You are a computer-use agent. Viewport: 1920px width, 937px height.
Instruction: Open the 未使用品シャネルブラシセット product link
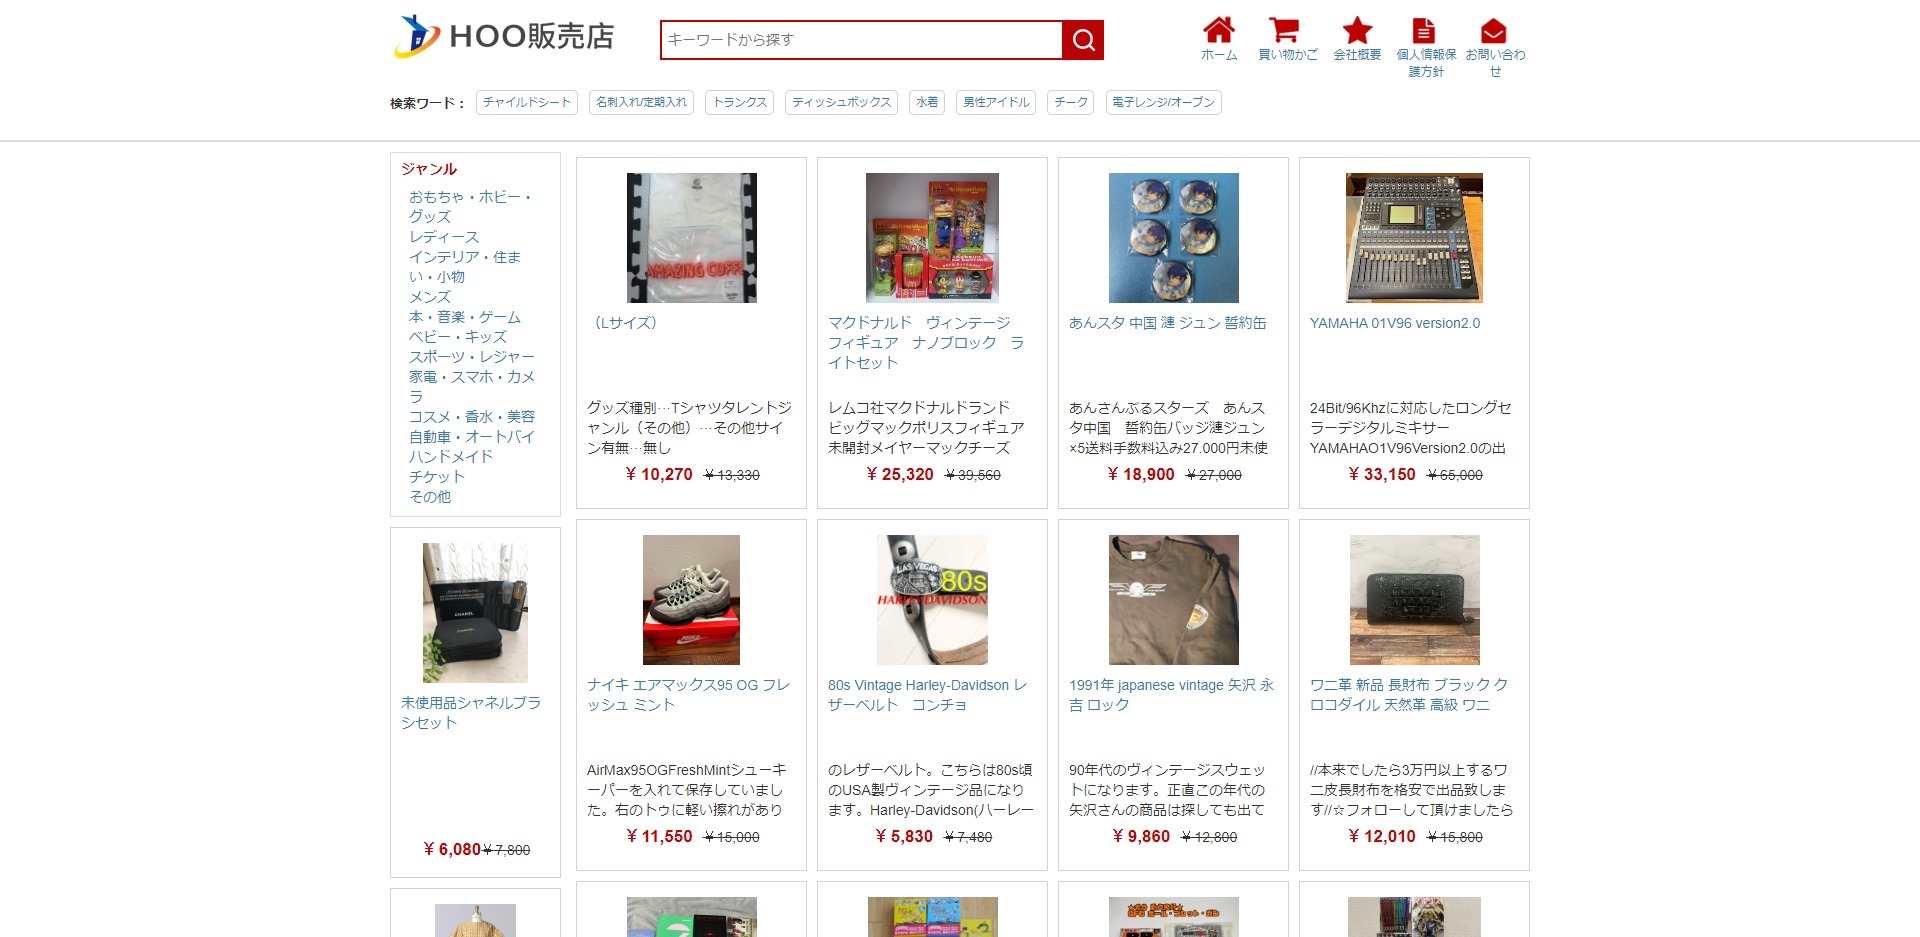tap(471, 713)
